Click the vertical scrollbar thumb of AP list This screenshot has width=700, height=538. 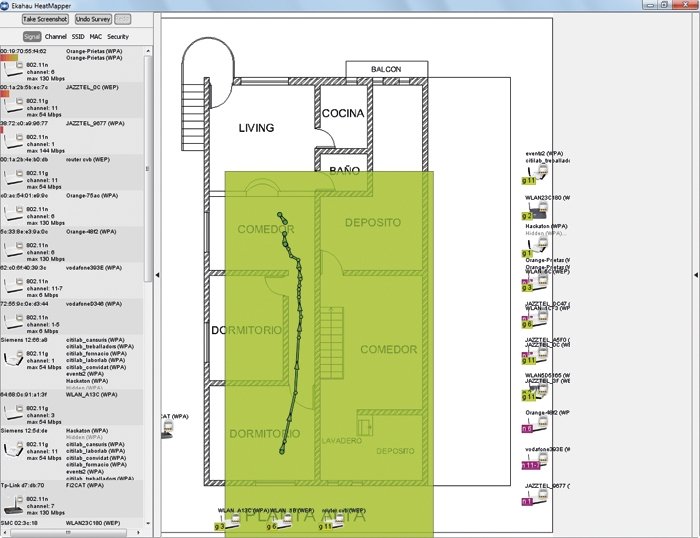pos(148,168)
